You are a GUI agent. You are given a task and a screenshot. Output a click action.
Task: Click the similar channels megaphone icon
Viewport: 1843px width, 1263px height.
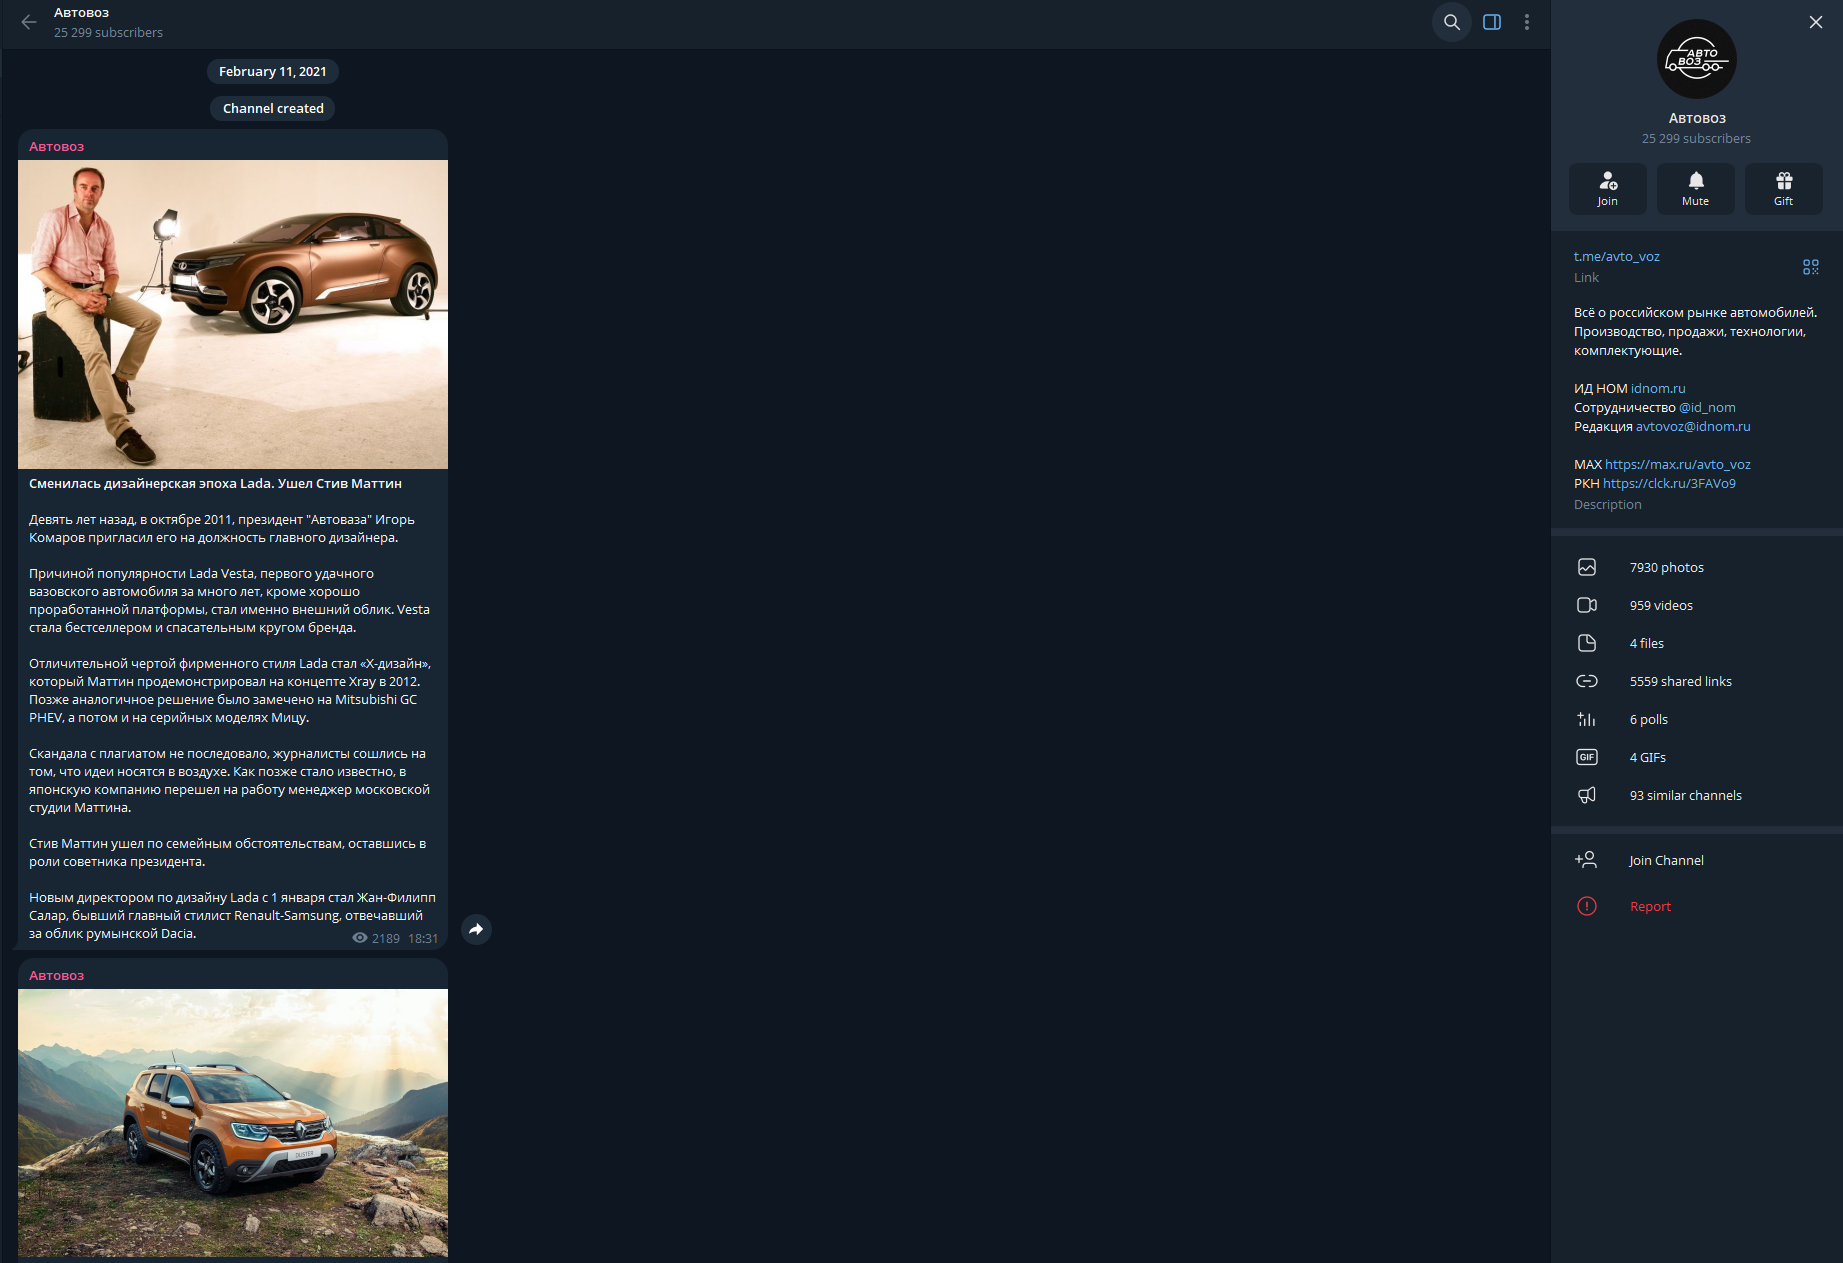pos(1587,795)
